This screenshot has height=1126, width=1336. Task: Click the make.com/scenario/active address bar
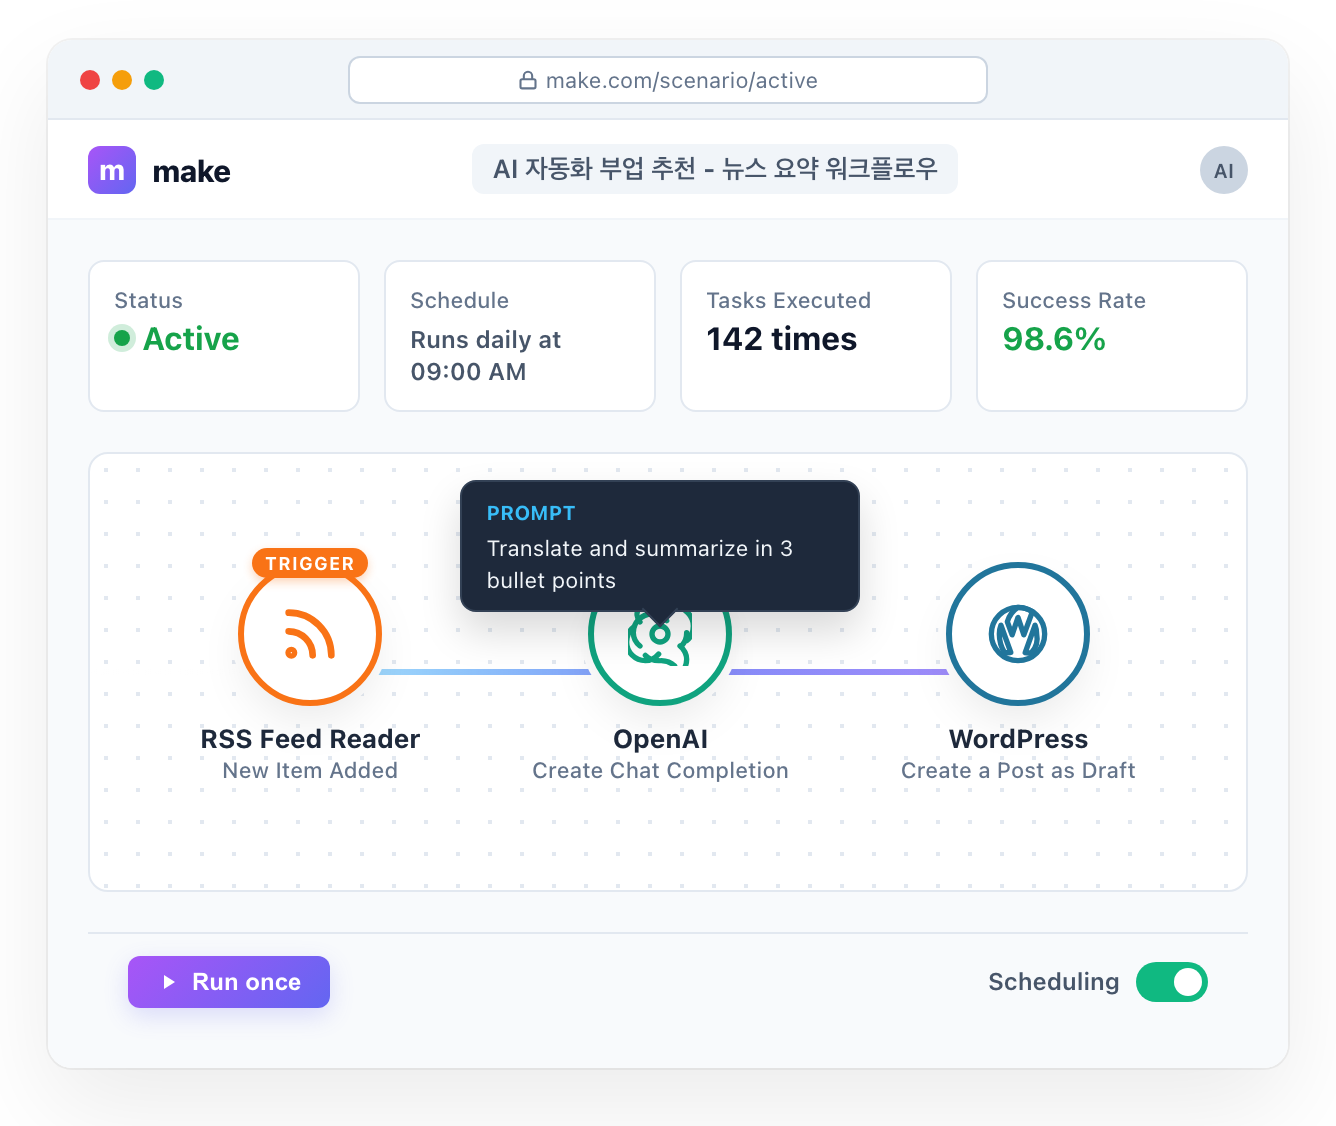coord(668,80)
